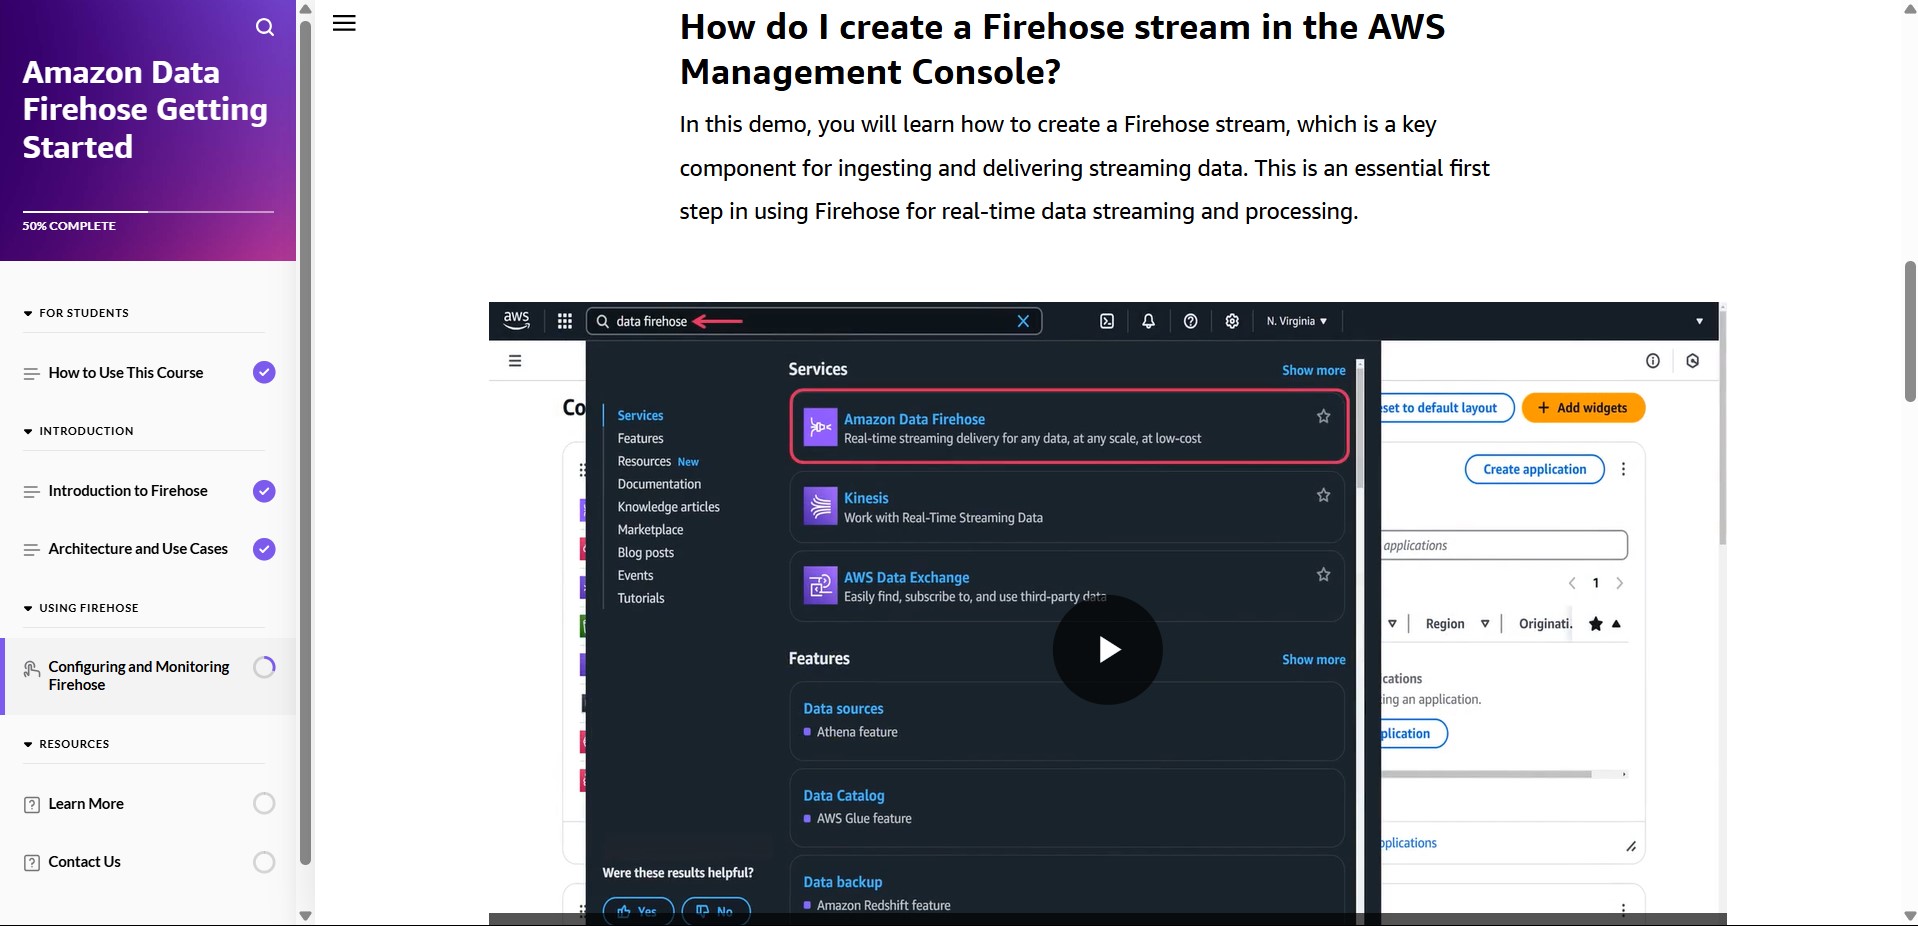Click the help question mark icon
This screenshot has height=926, width=1918.
(x=1190, y=321)
